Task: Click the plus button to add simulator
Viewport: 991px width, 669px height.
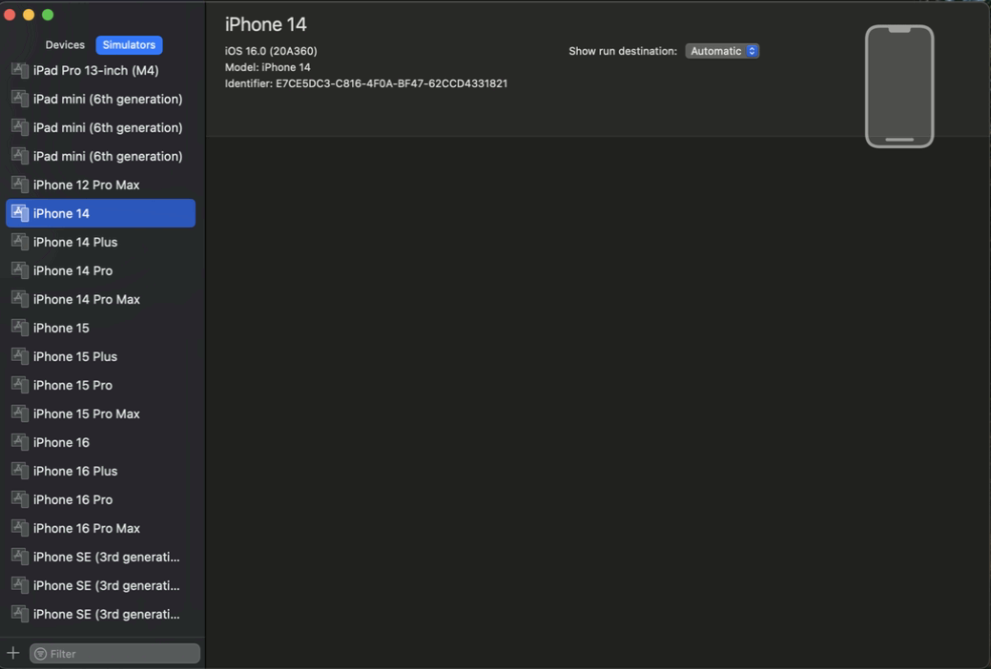Action: [x=13, y=653]
